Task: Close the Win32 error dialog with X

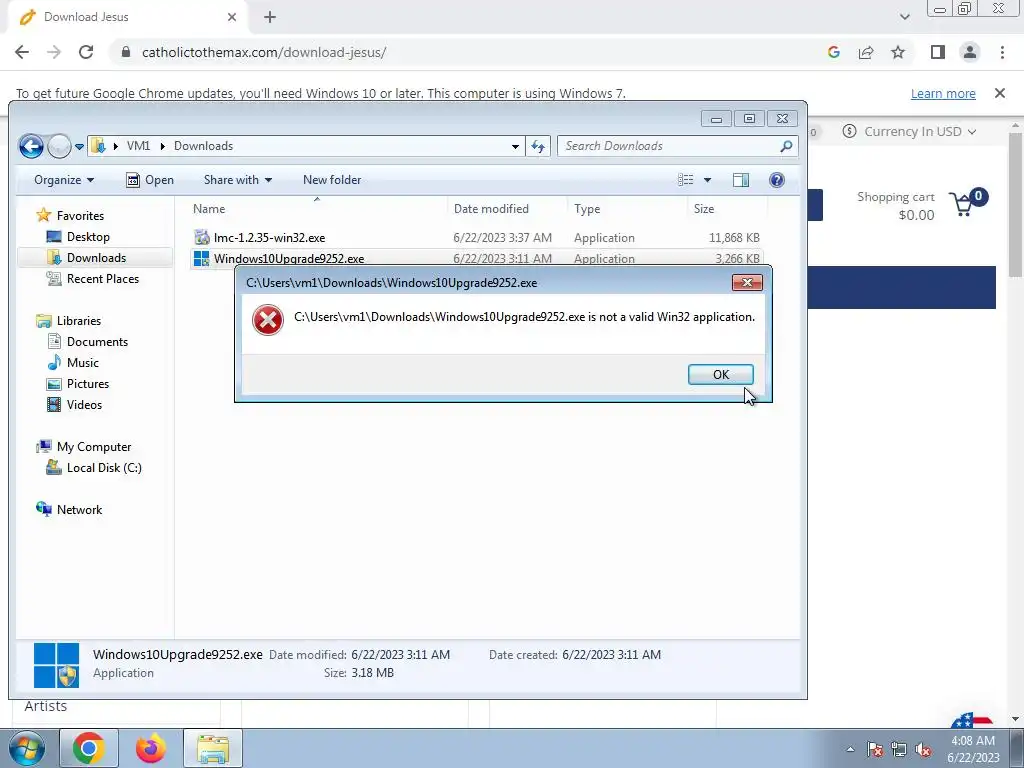Action: [x=747, y=282]
